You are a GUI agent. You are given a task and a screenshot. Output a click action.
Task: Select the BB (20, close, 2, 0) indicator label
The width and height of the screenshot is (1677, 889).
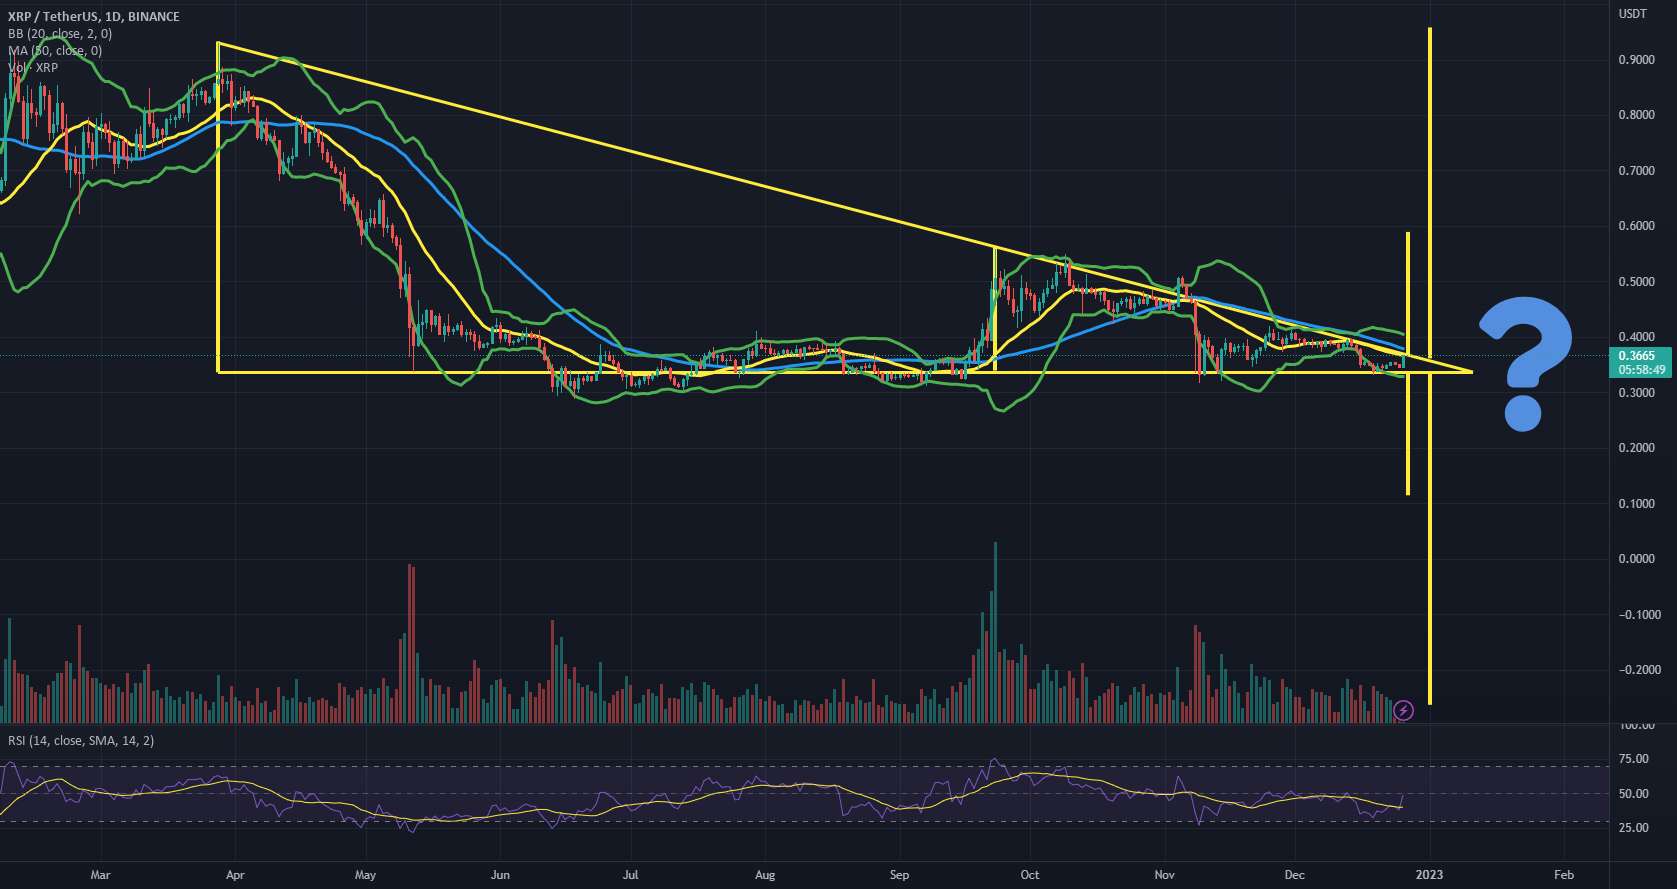(60, 34)
